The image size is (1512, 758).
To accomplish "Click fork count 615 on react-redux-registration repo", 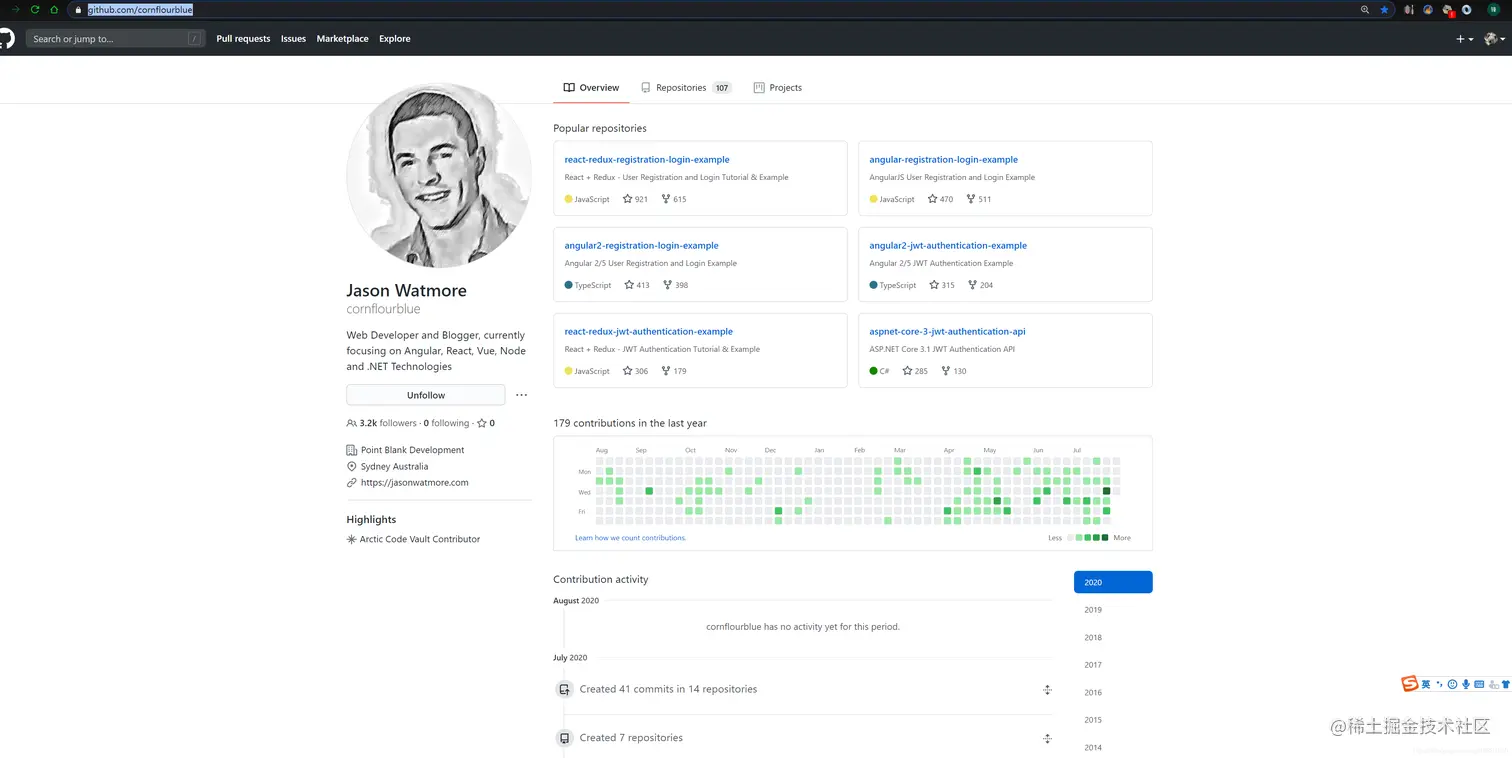I will click(674, 199).
